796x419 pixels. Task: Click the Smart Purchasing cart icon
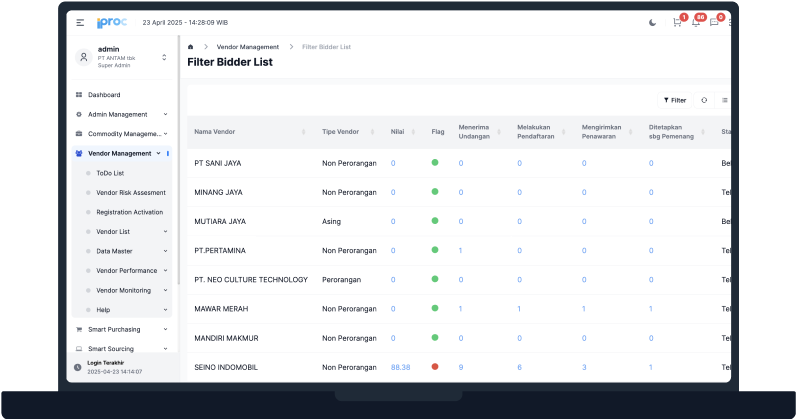[x=79, y=330]
